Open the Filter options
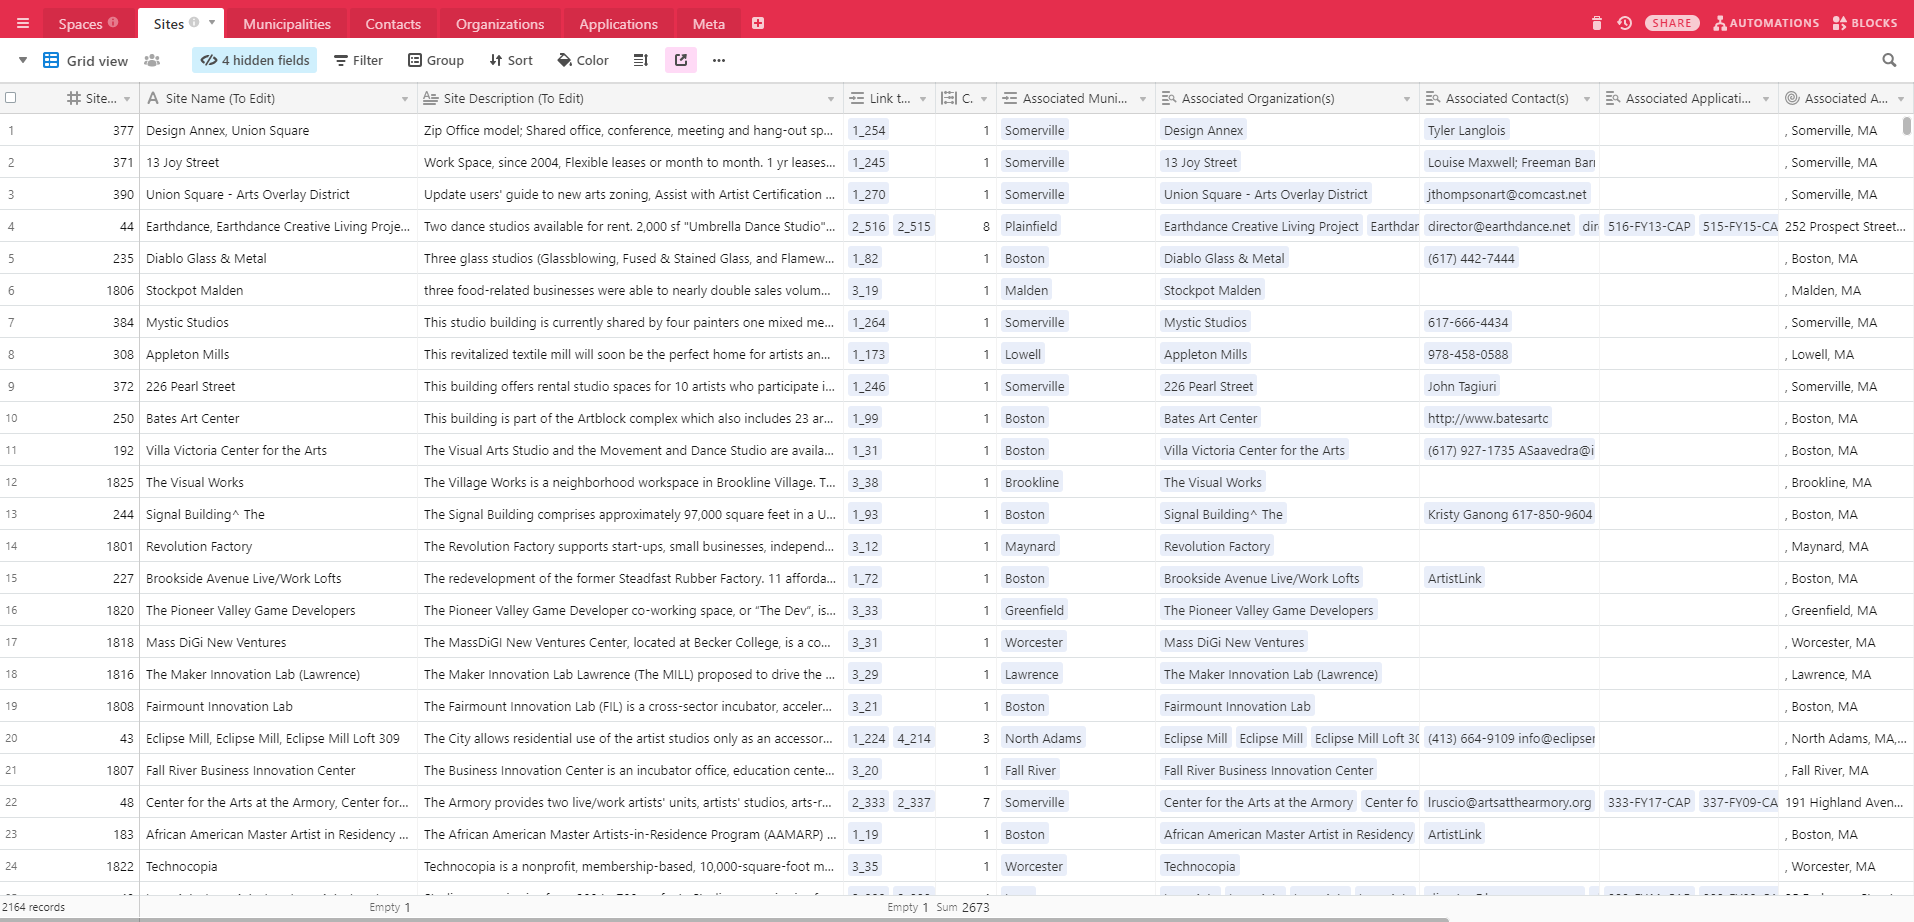Screen dimensions: 1914x922 (358, 60)
